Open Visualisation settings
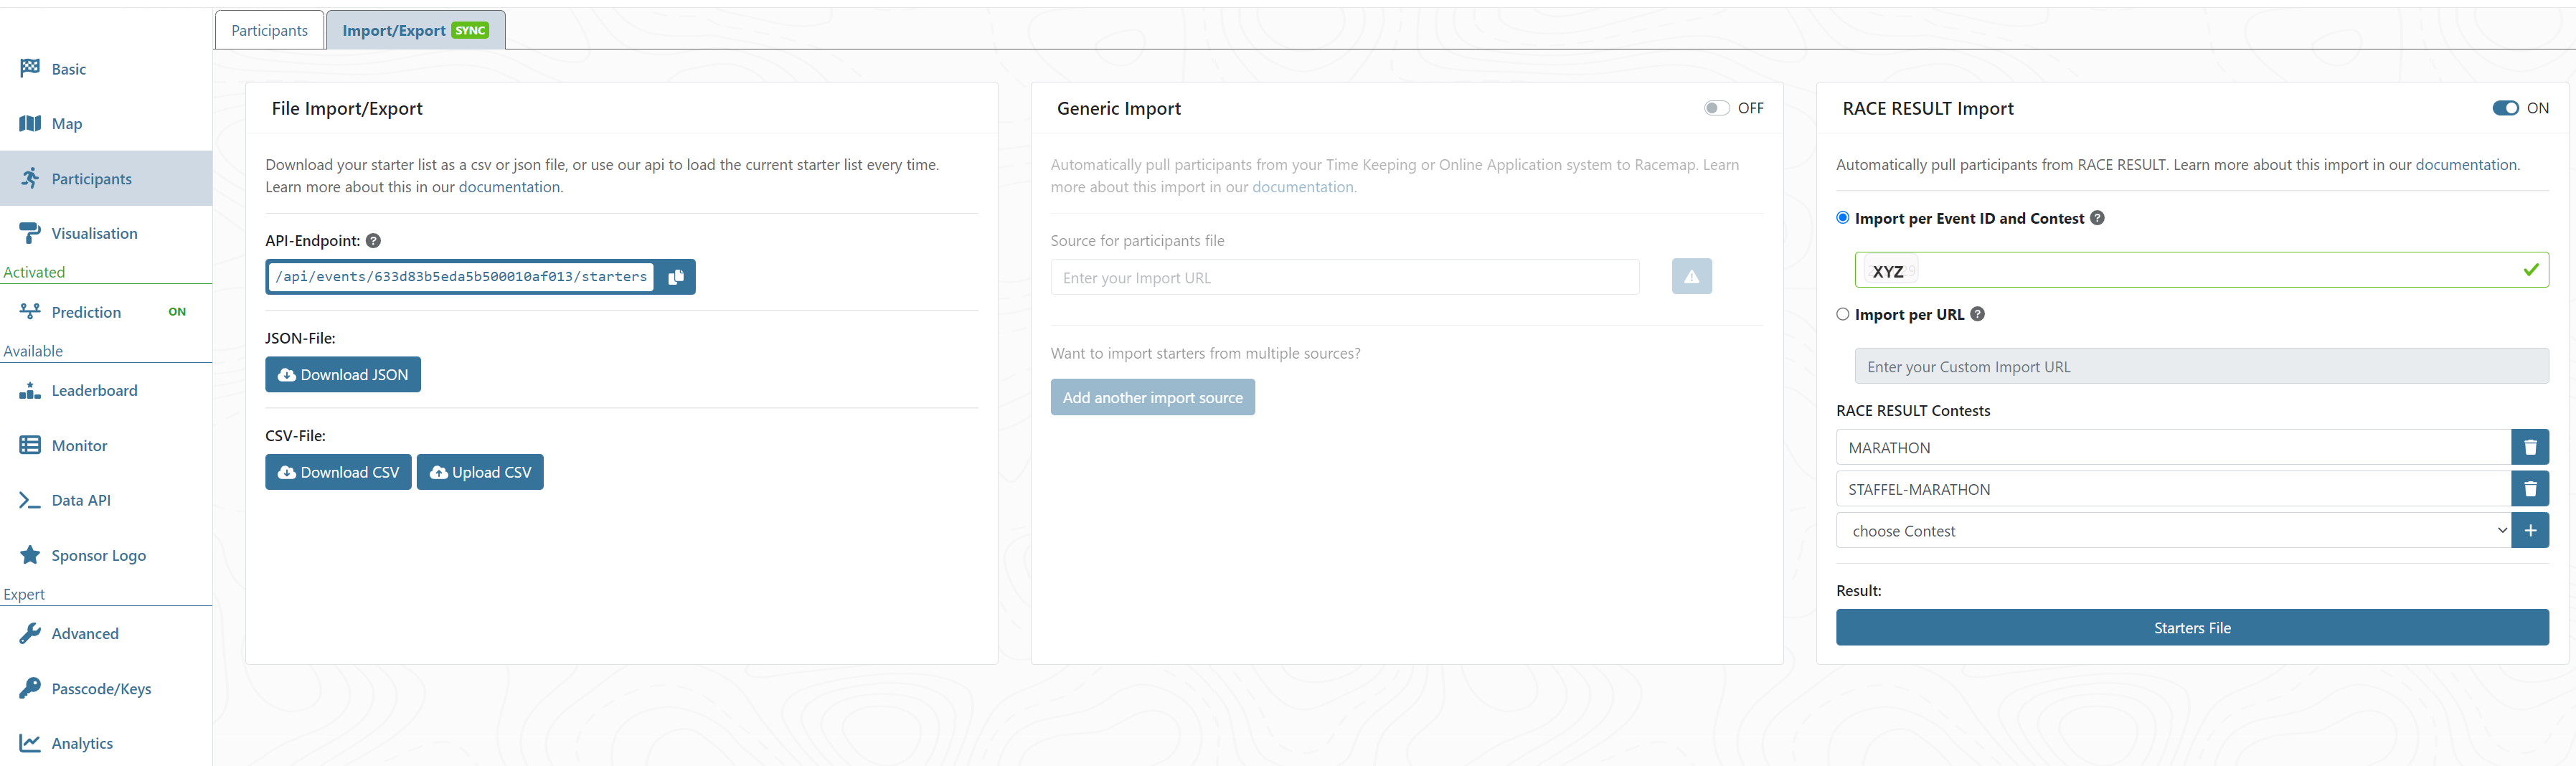 click(x=106, y=233)
